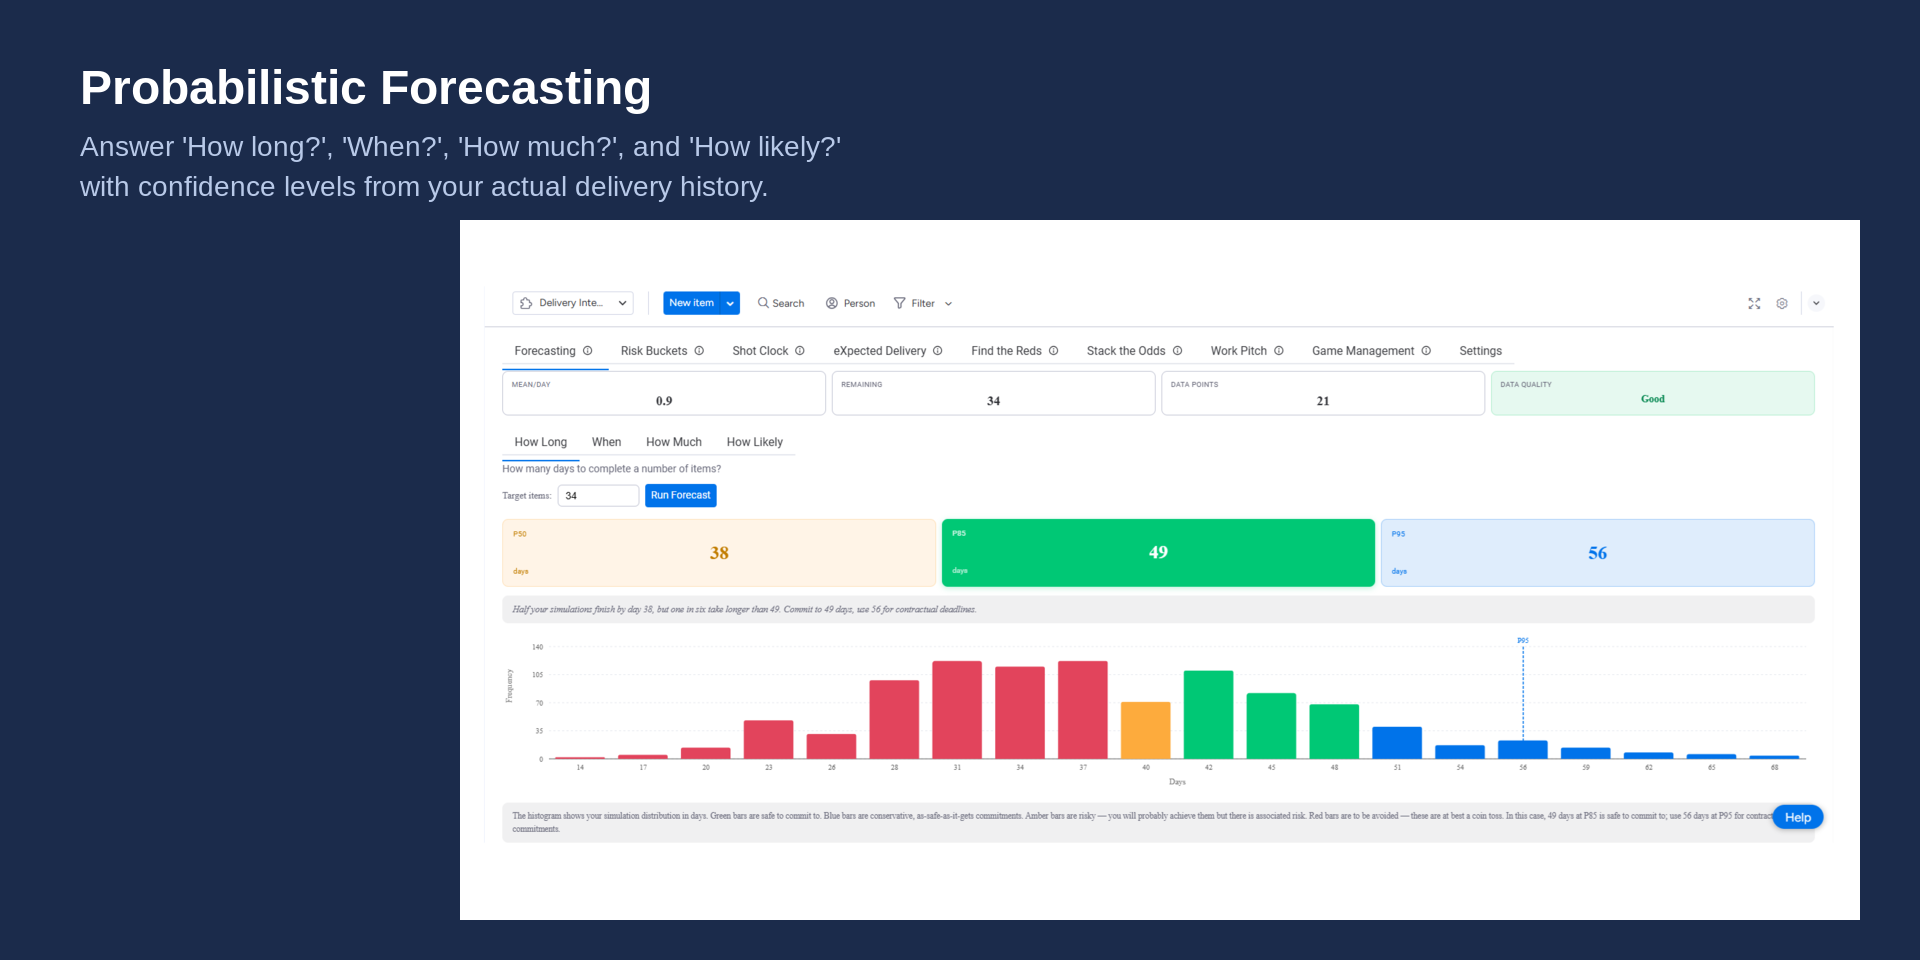Click the Run Forecast button

[x=680, y=495]
